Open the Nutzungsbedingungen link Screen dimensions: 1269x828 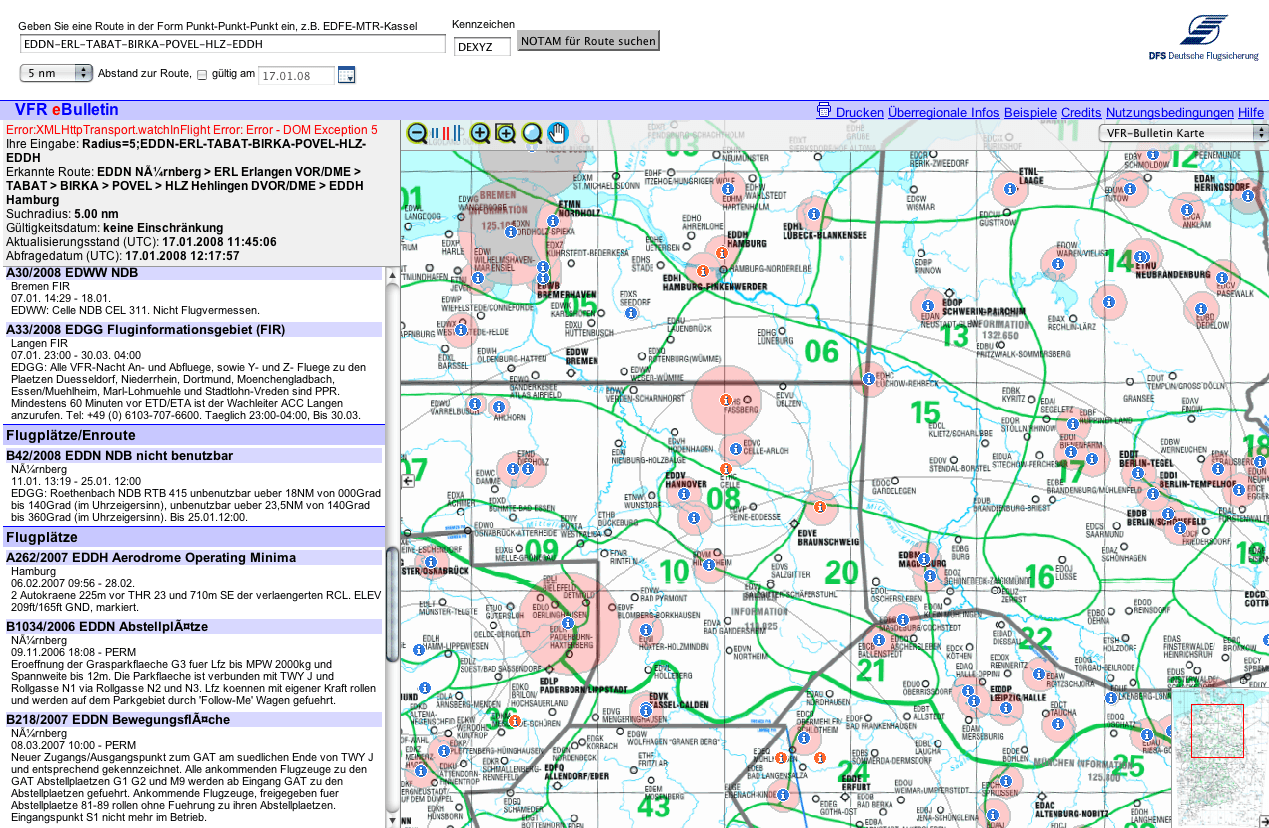(x=1170, y=113)
